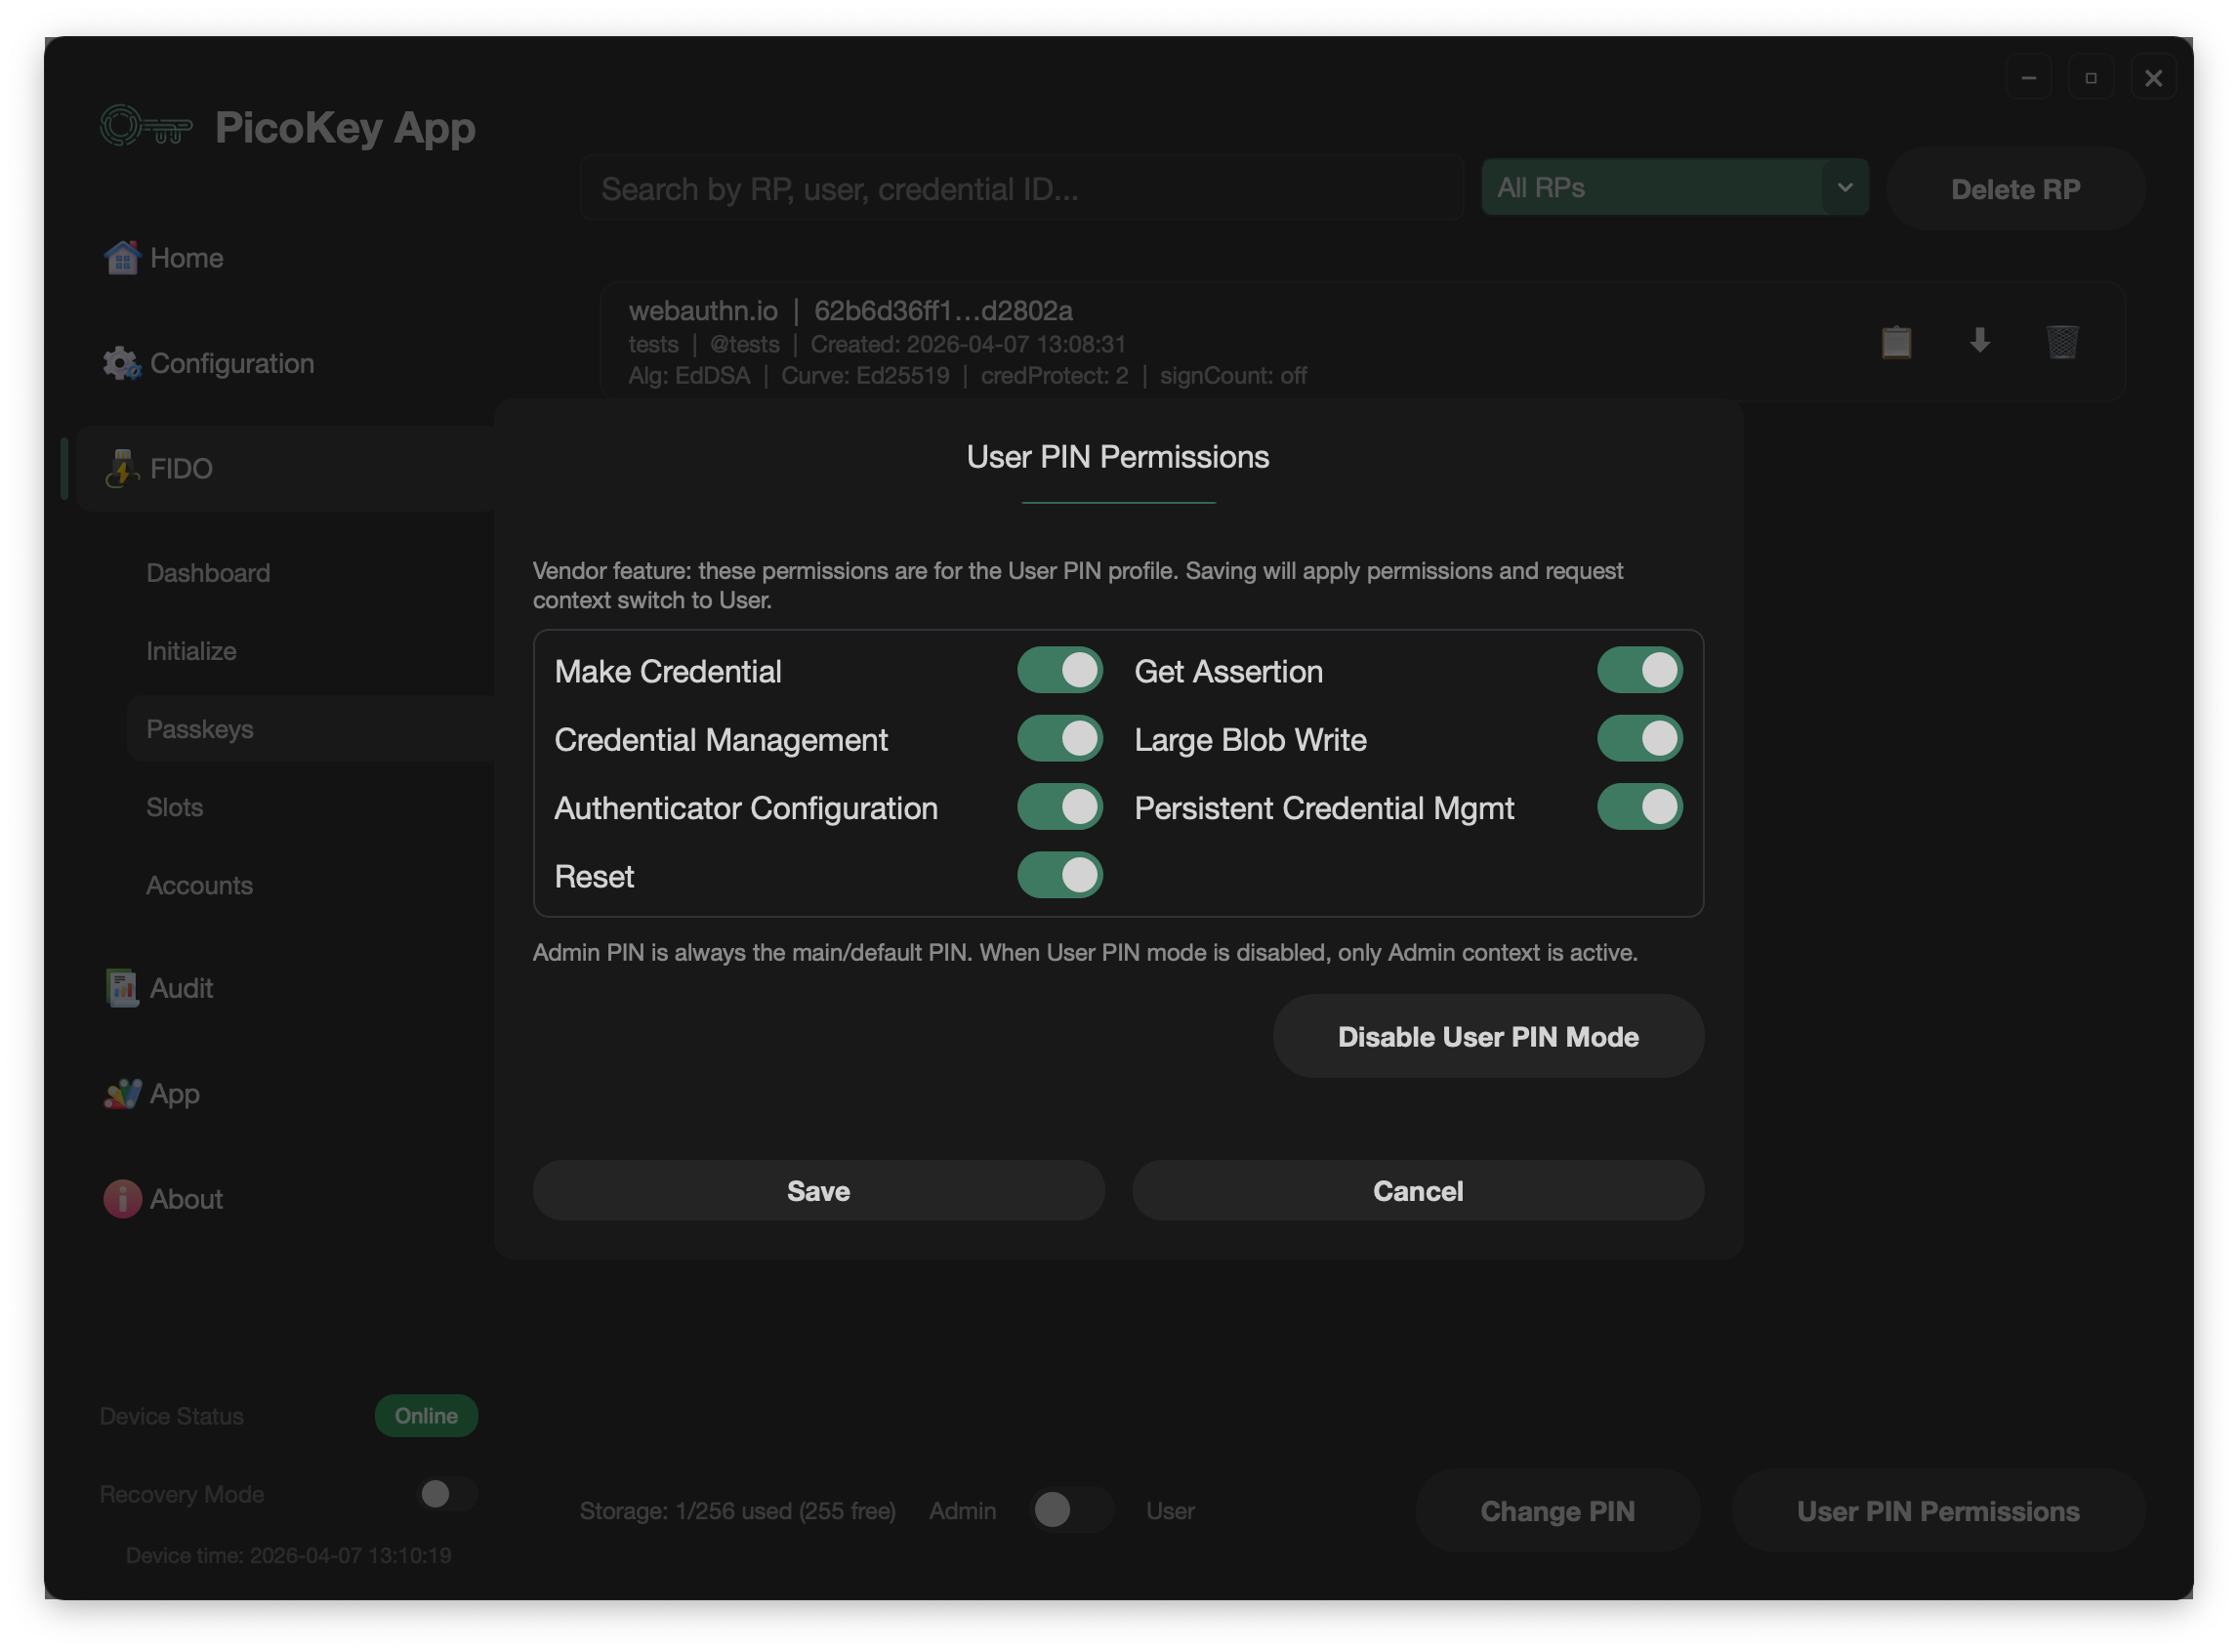Click the credential search field
This screenshot has width=2238, height=1652.
(1020, 188)
